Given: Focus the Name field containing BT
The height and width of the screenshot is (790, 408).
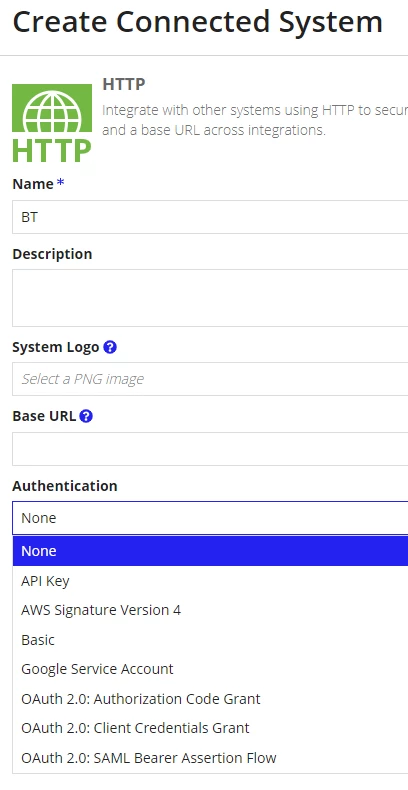Looking at the screenshot, I should 210,217.
